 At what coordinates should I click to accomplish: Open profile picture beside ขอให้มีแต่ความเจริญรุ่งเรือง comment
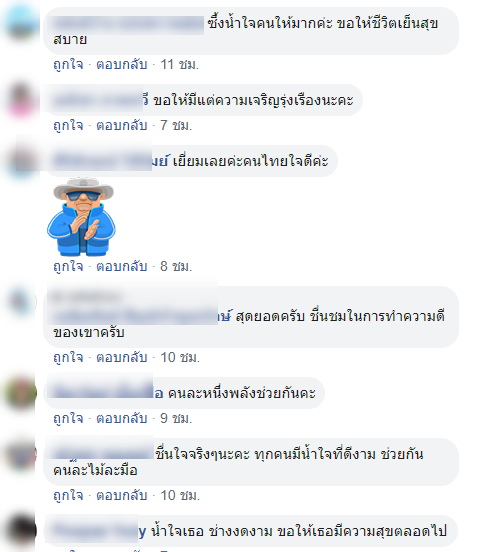(21, 100)
